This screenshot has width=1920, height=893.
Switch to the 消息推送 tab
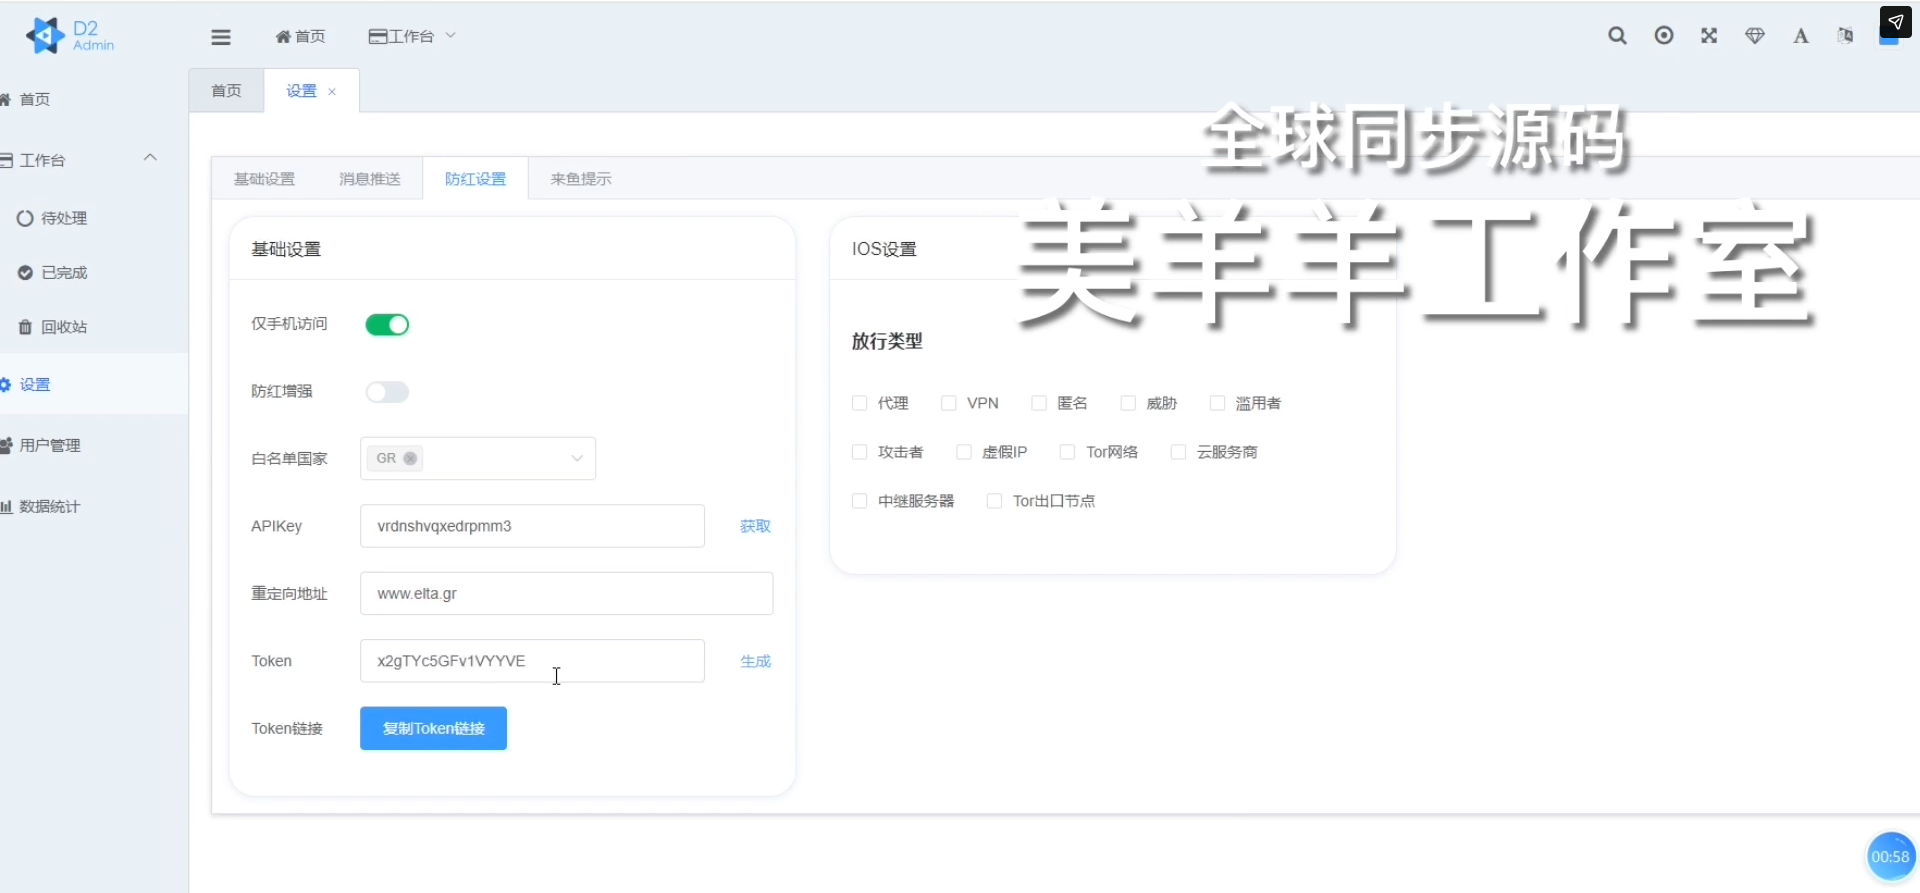pyautogui.click(x=370, y=179)
